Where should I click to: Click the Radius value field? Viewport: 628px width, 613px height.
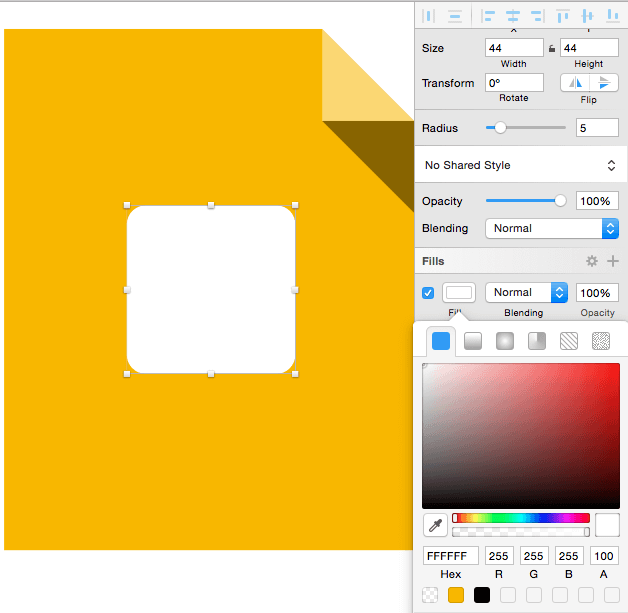pos(597,128)
